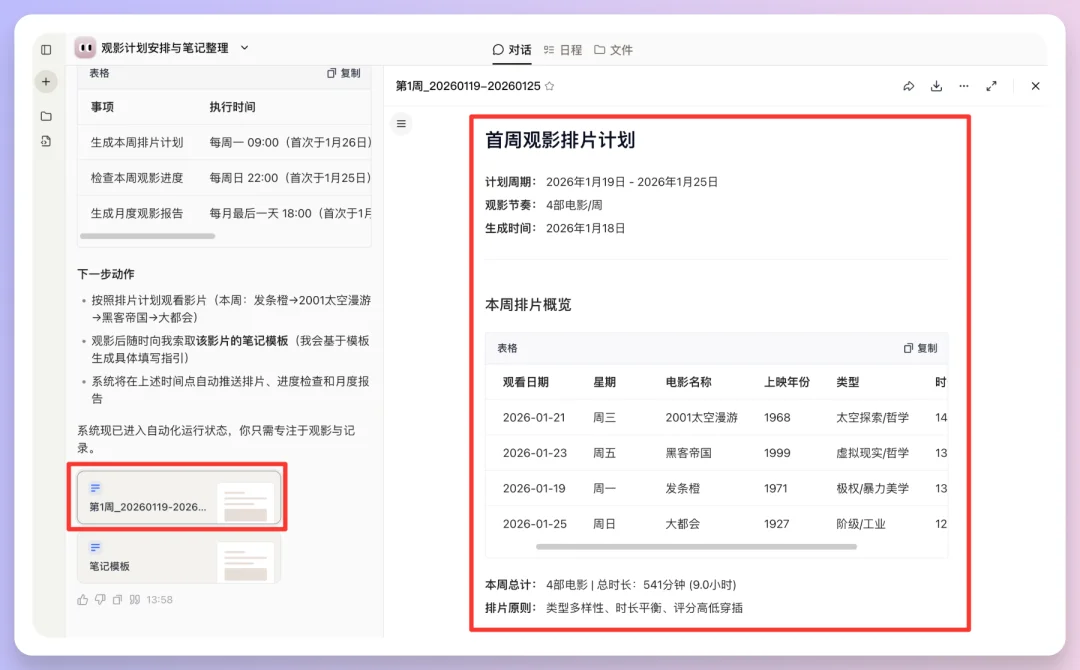Screen dimensions: 1080x670
Task: Star the 第1周_20260119-20260125 document
Action: (x=547, y=86)
